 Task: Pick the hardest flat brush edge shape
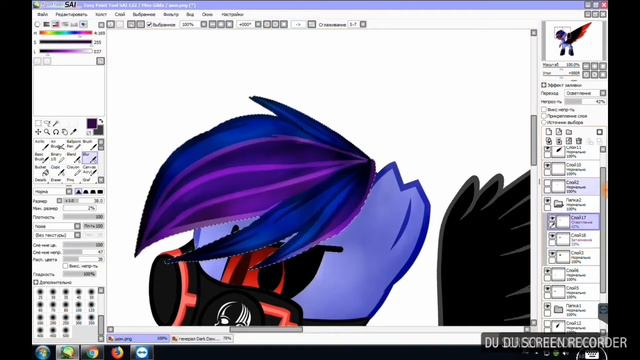(x=100, y=191)
